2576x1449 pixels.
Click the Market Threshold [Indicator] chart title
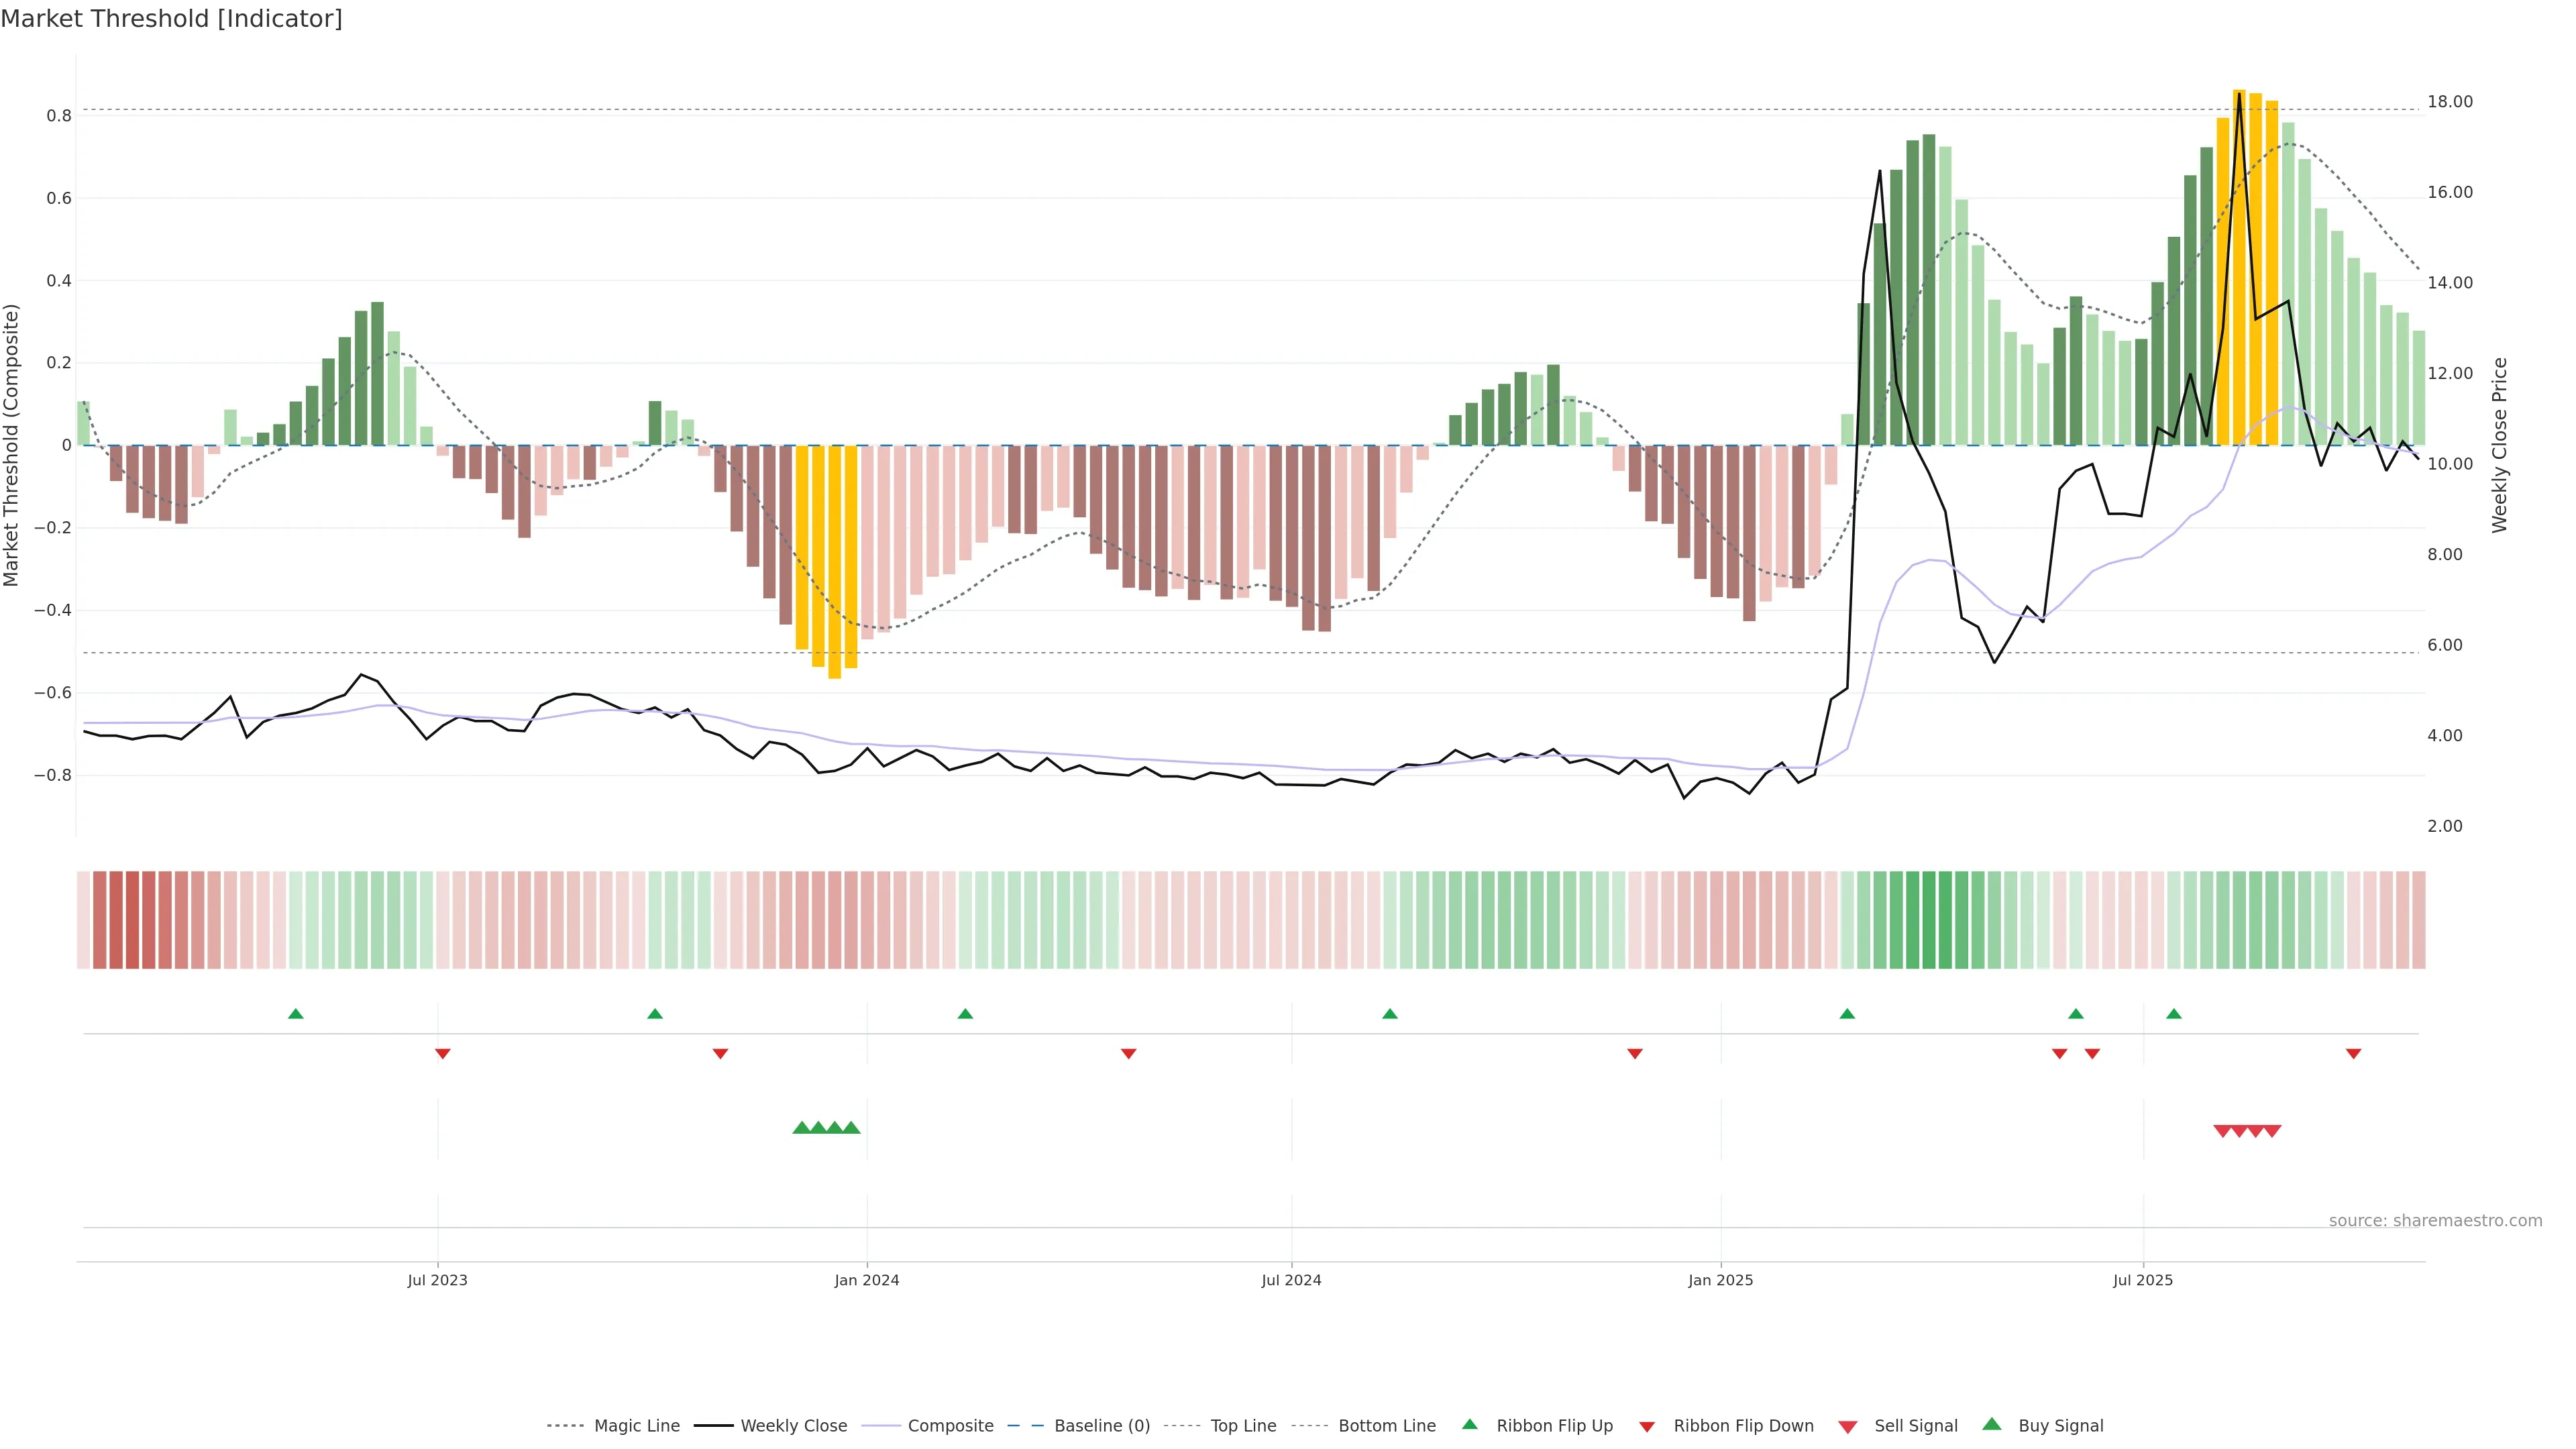171,19
